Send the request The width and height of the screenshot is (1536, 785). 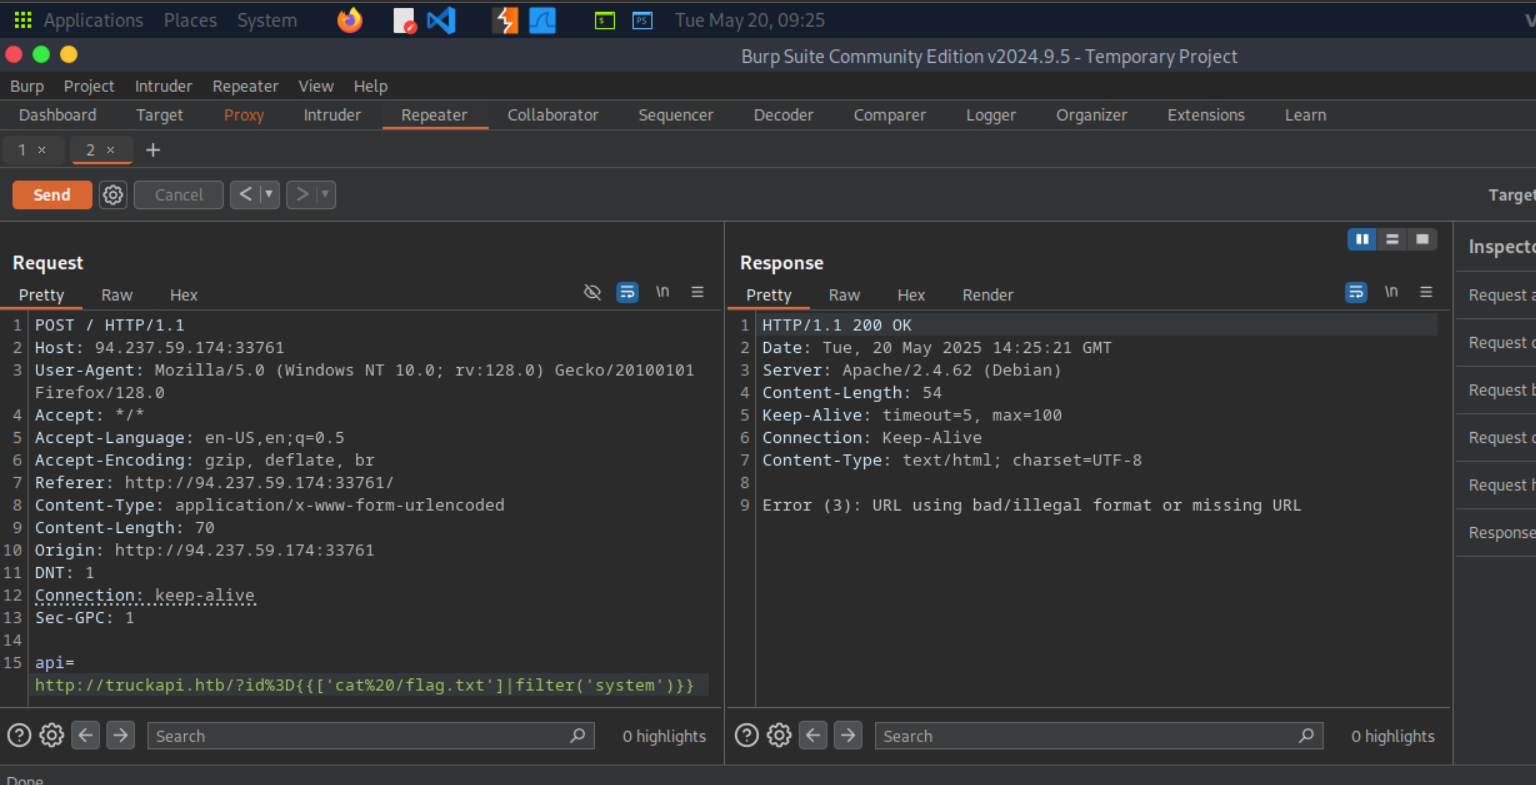[x=52, y=195]
